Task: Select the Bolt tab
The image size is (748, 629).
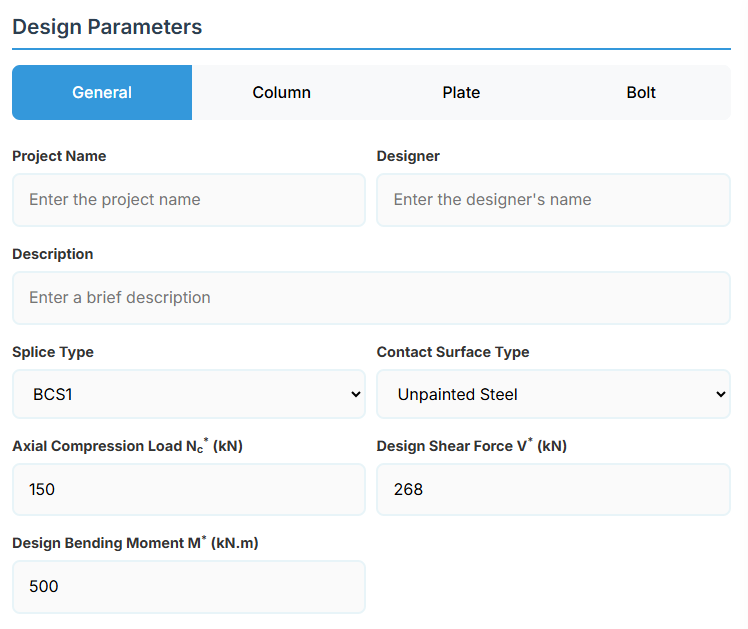Action: 641,93
